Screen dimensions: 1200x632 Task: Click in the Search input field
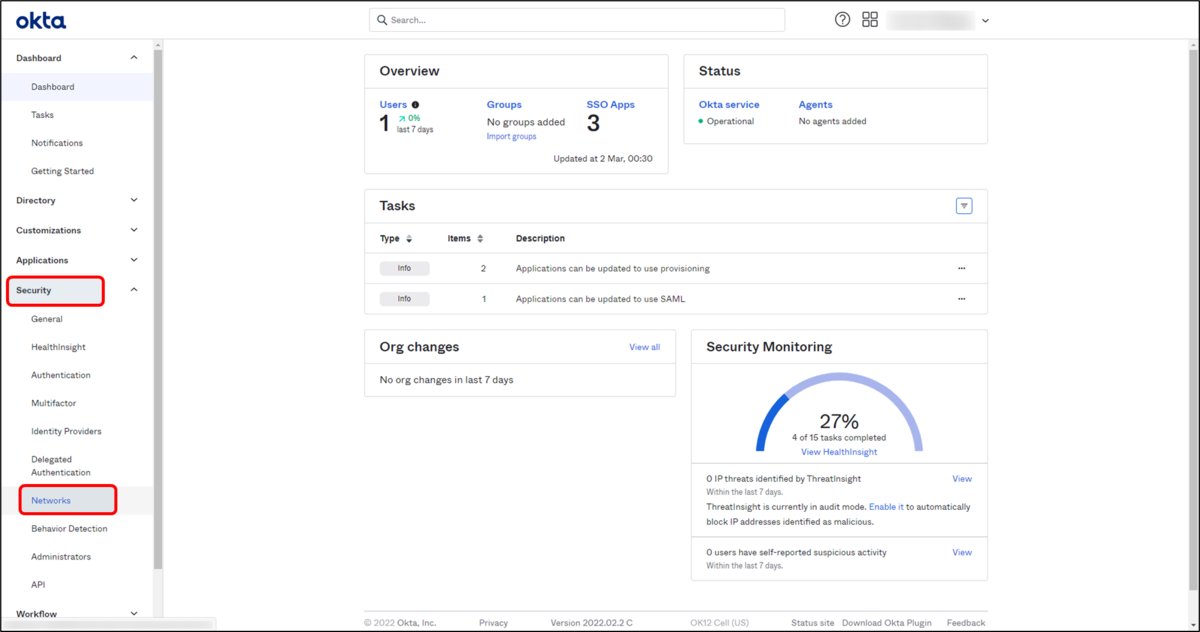[577, 20]
